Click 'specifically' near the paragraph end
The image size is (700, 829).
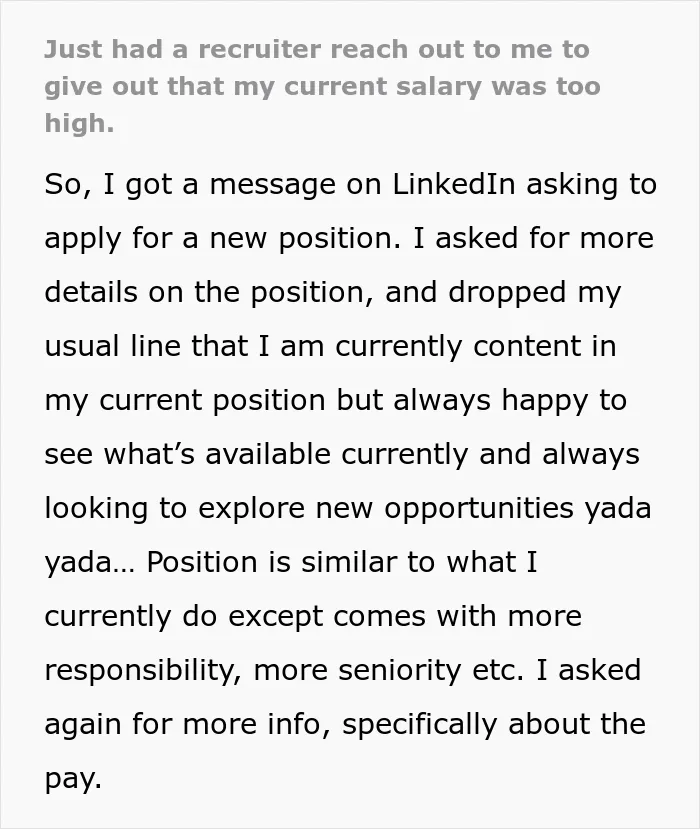(x=419, y=725)
